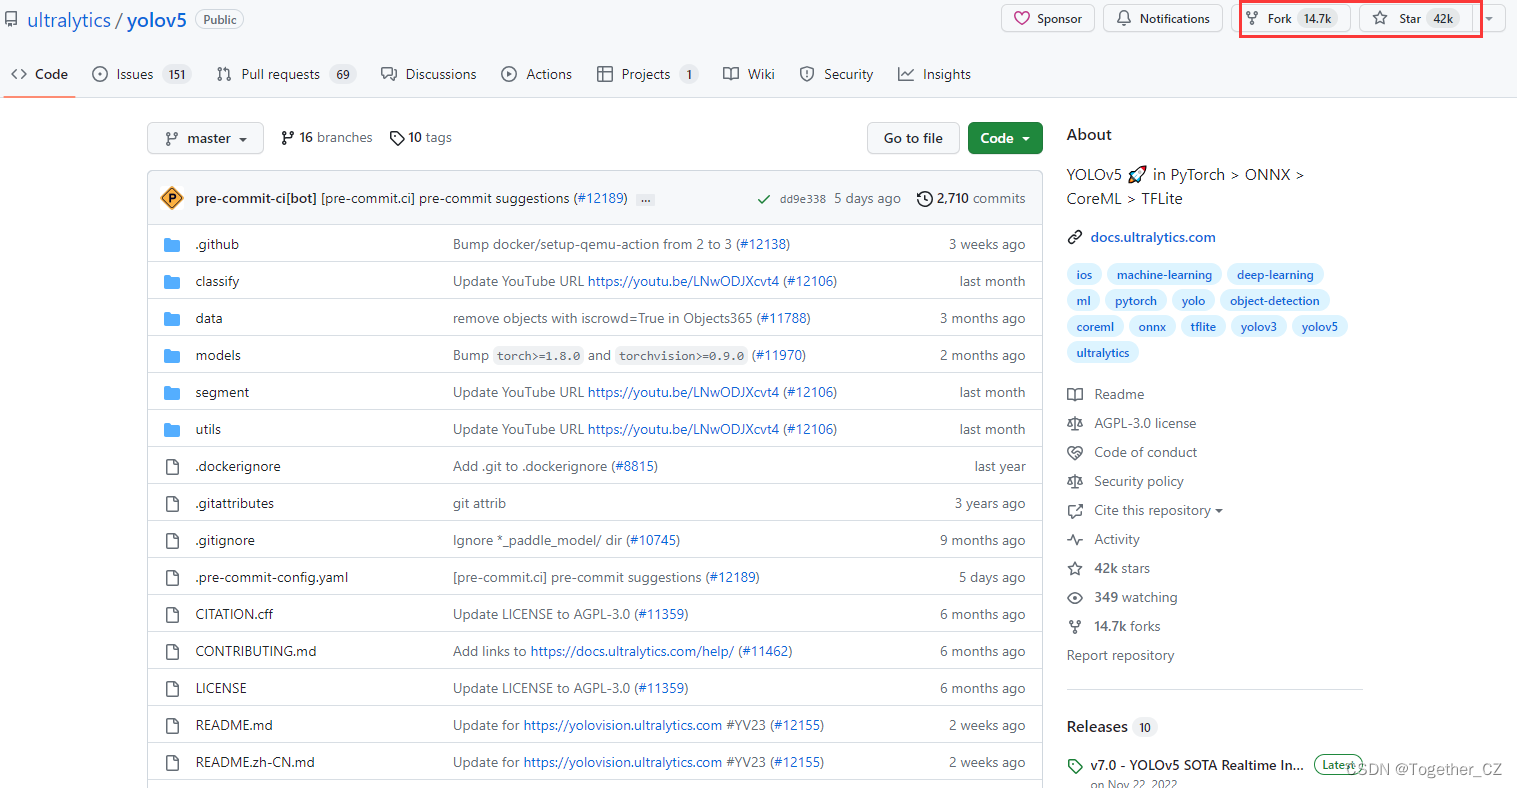1517x788 pixels.
Task: Open the CITATION.cff file
Action: point(234,615)
